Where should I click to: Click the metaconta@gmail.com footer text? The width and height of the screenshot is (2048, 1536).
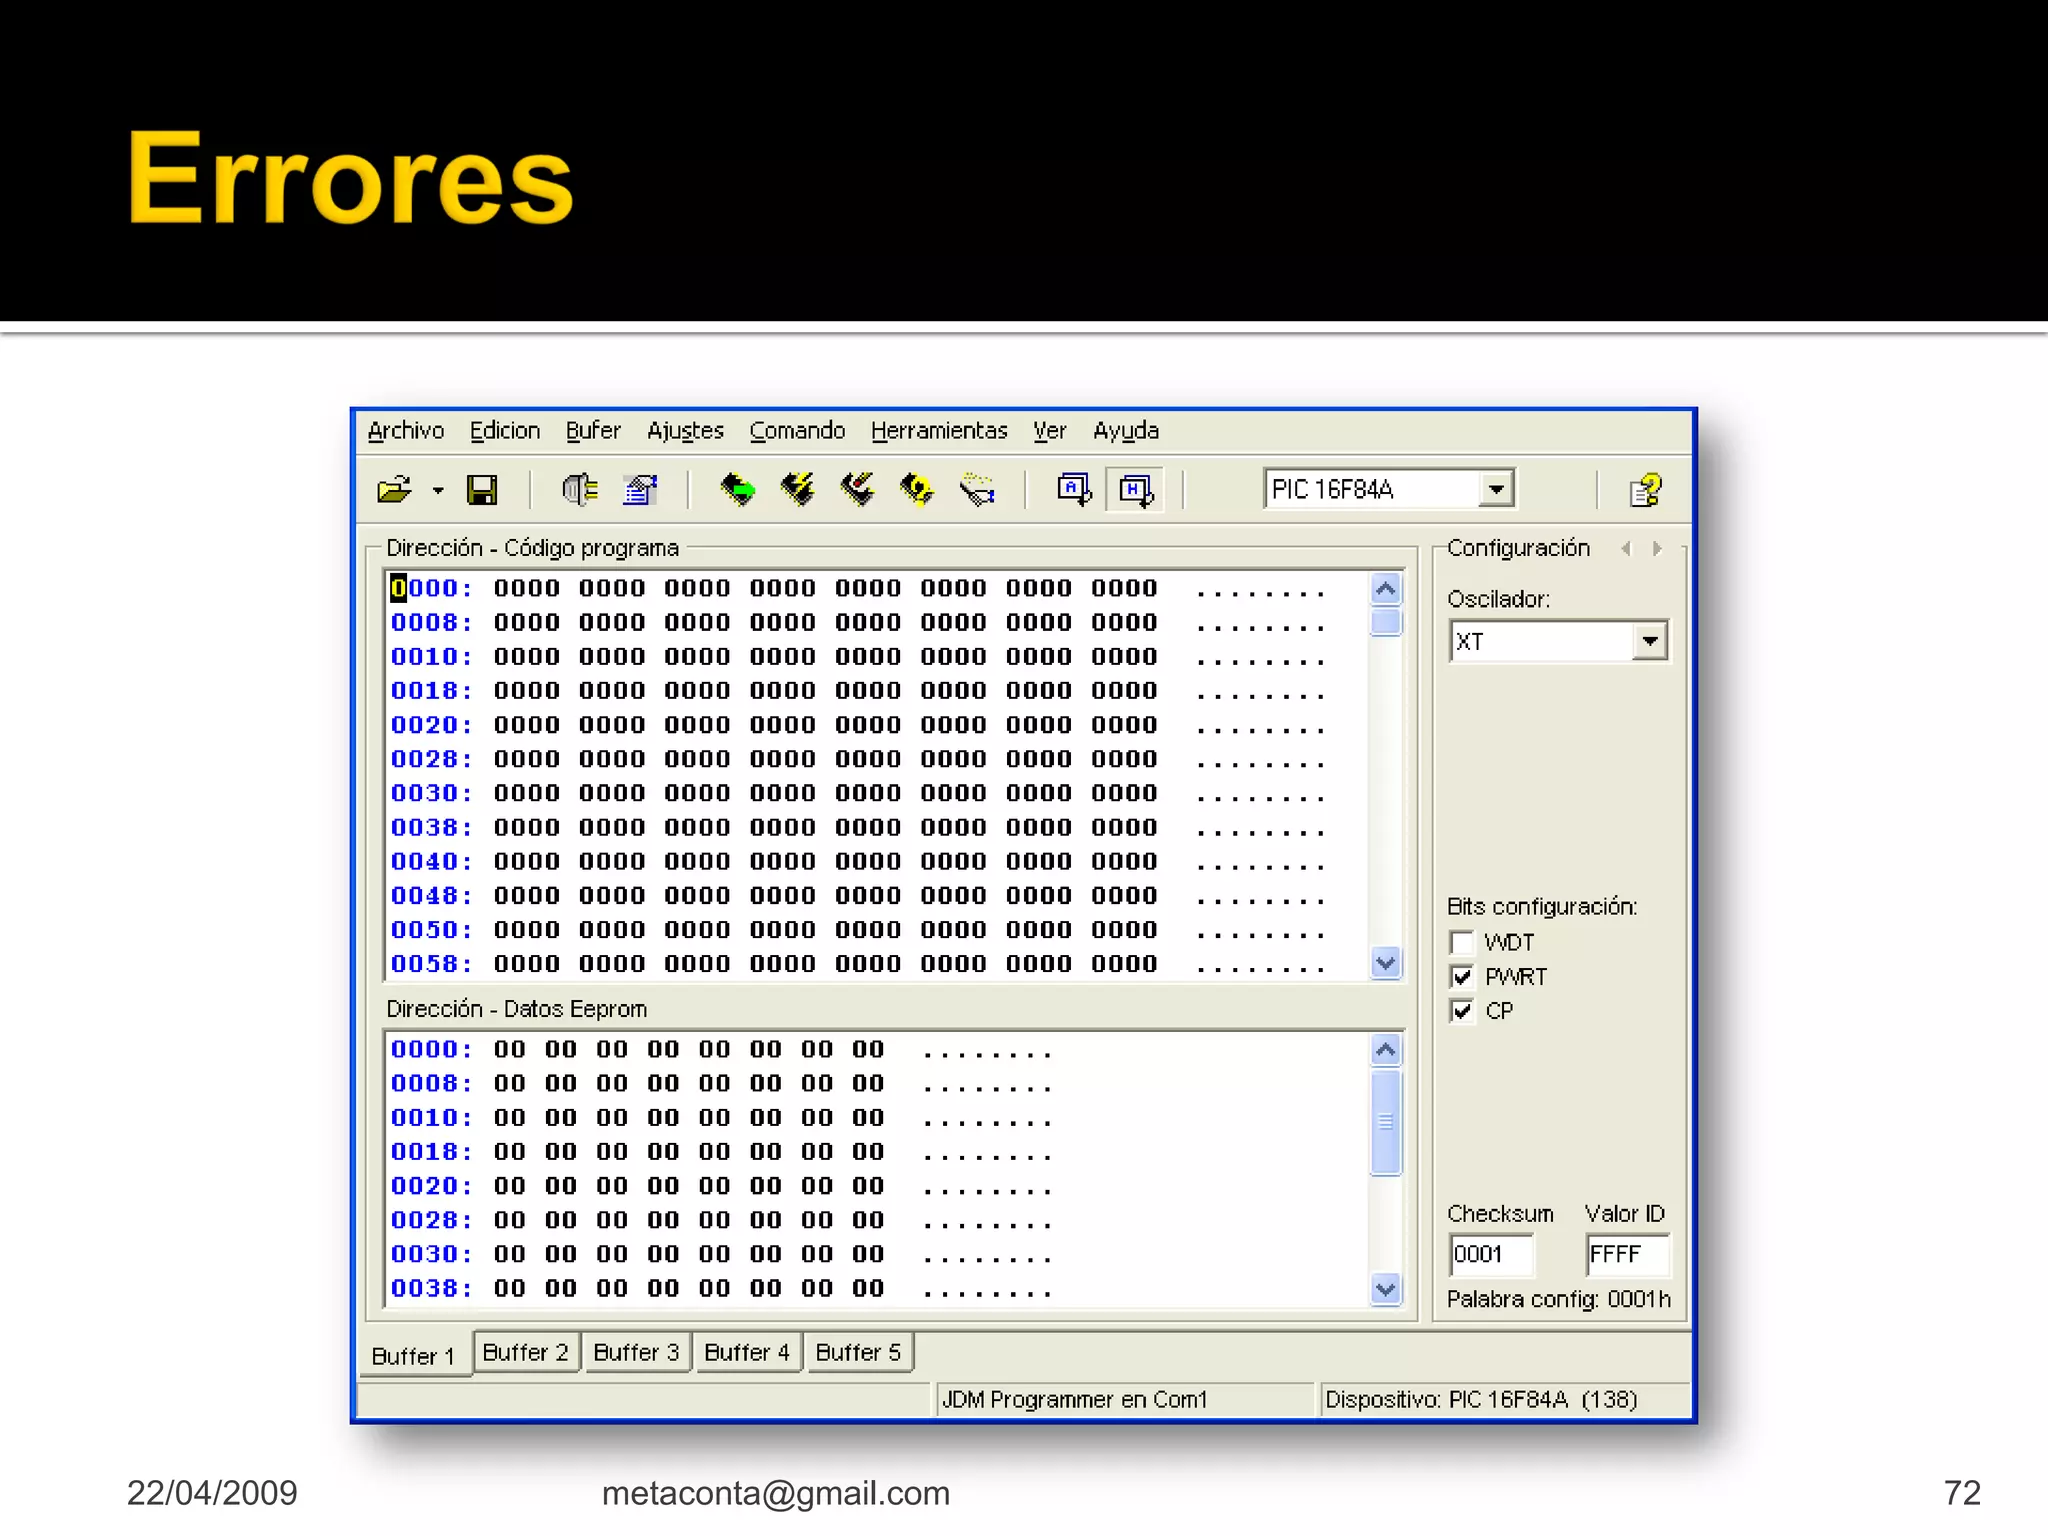(776, 1493)
